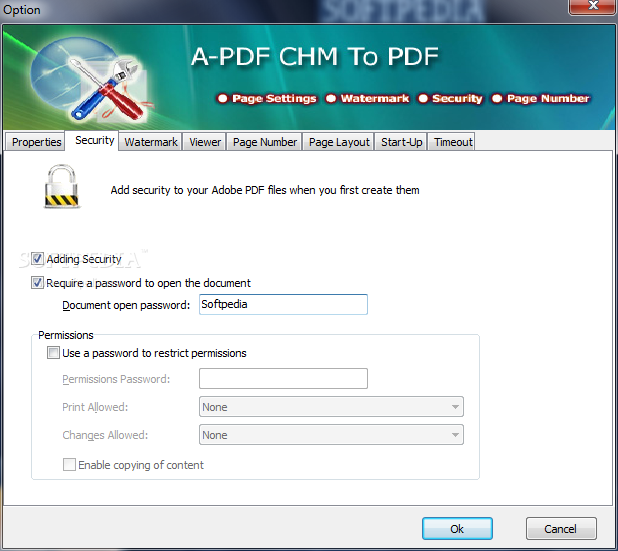This screenshot has height=551, width=618.
Task: Open the Viewer tab
Action: (x=205, y=142)
